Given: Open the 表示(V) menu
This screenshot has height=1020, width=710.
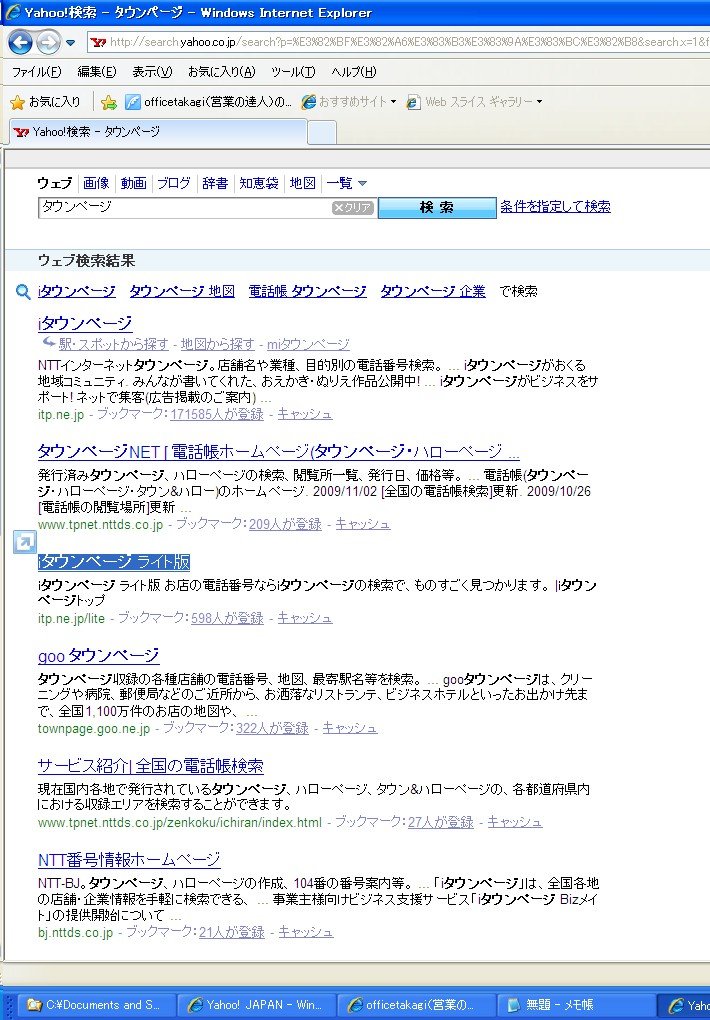Looking at the screenshot, I should tap(152, 72).
